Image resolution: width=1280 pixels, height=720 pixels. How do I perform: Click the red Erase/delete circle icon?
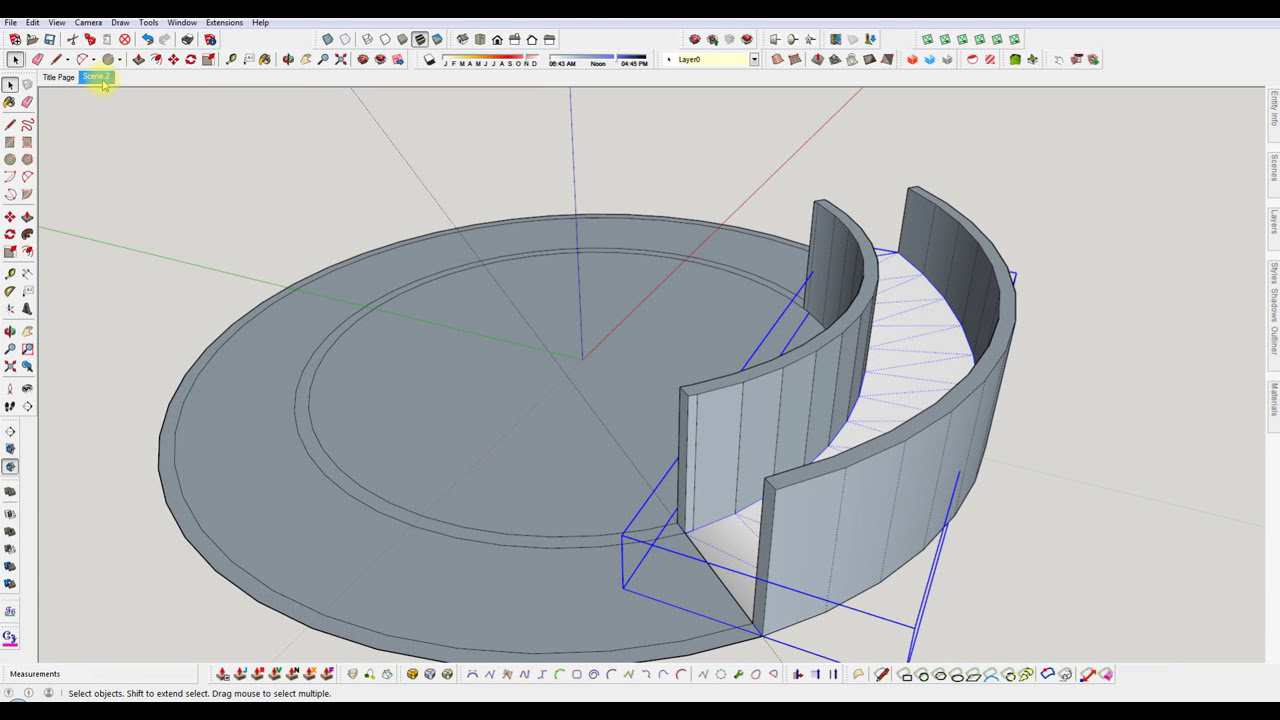coord(124,40)
